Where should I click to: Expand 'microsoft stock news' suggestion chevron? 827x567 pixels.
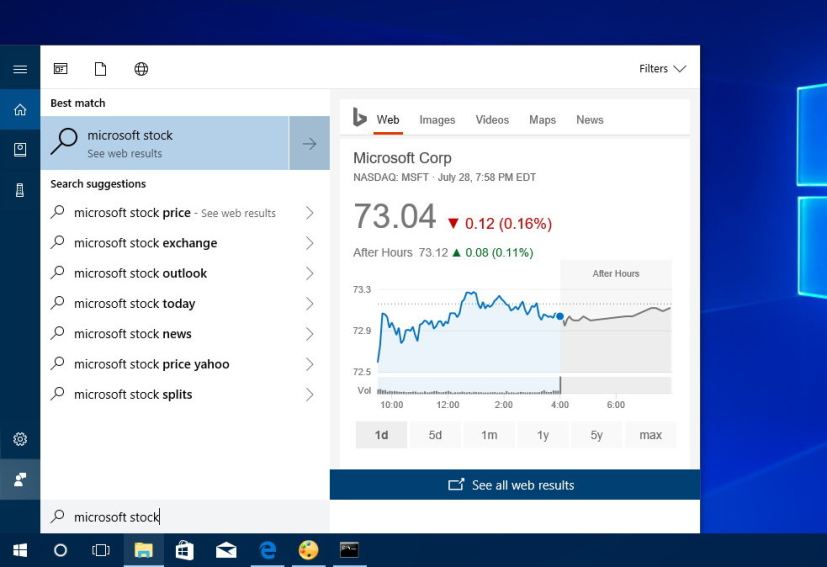pyautogui.click(x=310, y=334)
